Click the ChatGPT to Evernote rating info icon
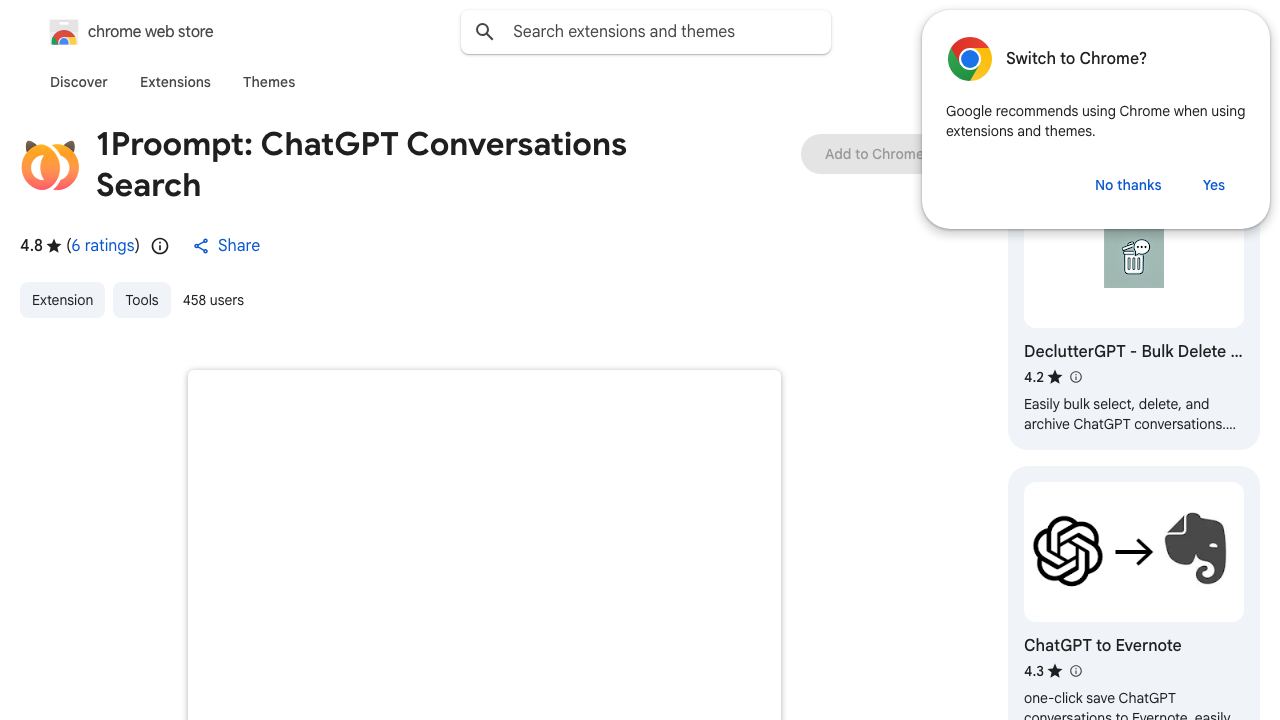Viewport: 1280px width, 720px height. pos(1076,671)
